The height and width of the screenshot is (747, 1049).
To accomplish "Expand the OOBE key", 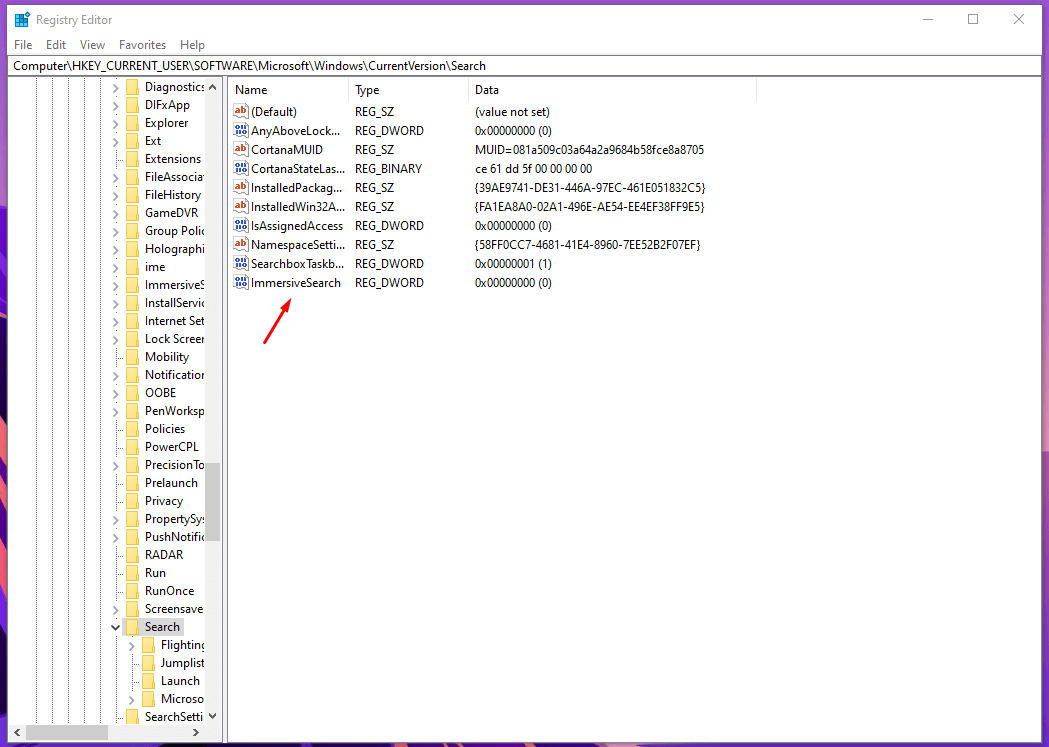I will coord(115,393).
